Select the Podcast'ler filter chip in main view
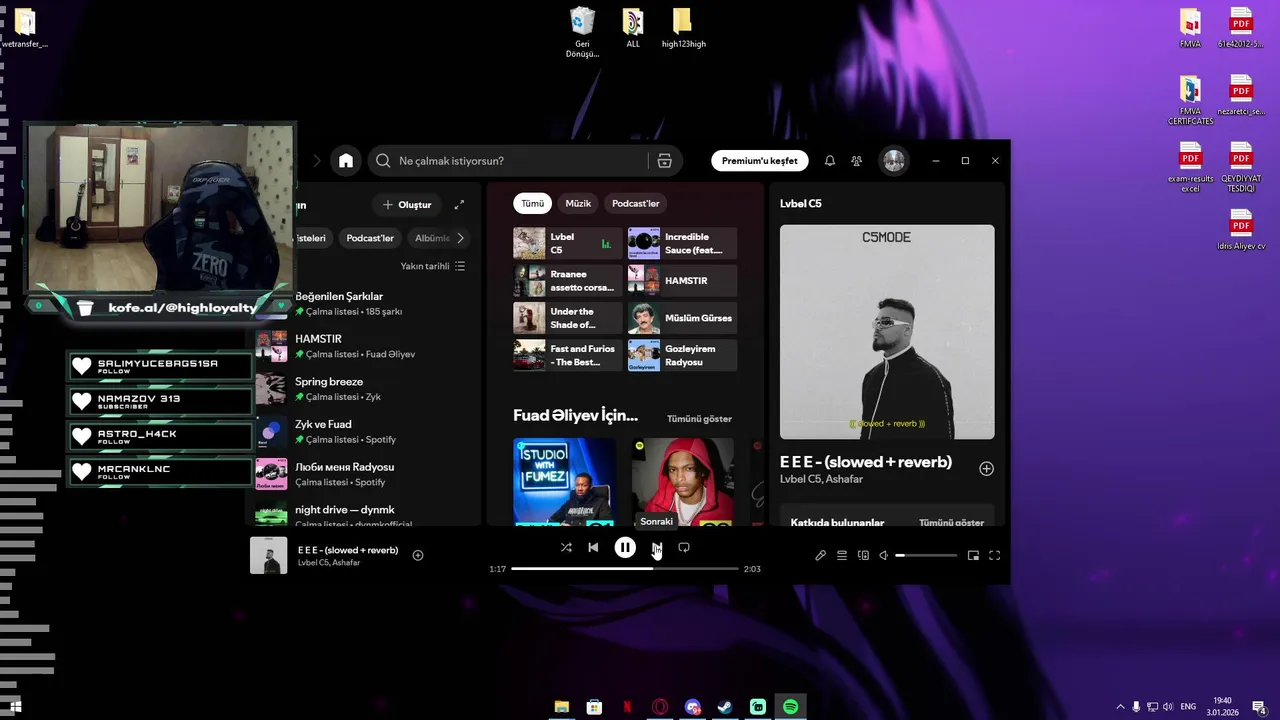The width and height of the screenshot is (1280, 720). pyautogui.click(x=636, y=203)
